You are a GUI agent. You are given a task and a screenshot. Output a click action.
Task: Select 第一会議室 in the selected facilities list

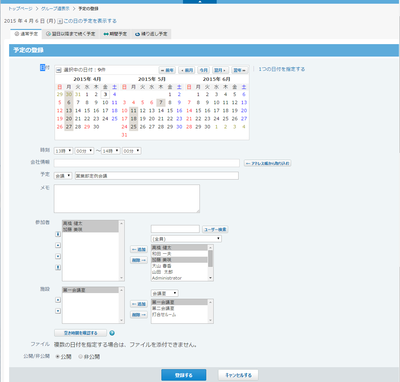point(90,290)
